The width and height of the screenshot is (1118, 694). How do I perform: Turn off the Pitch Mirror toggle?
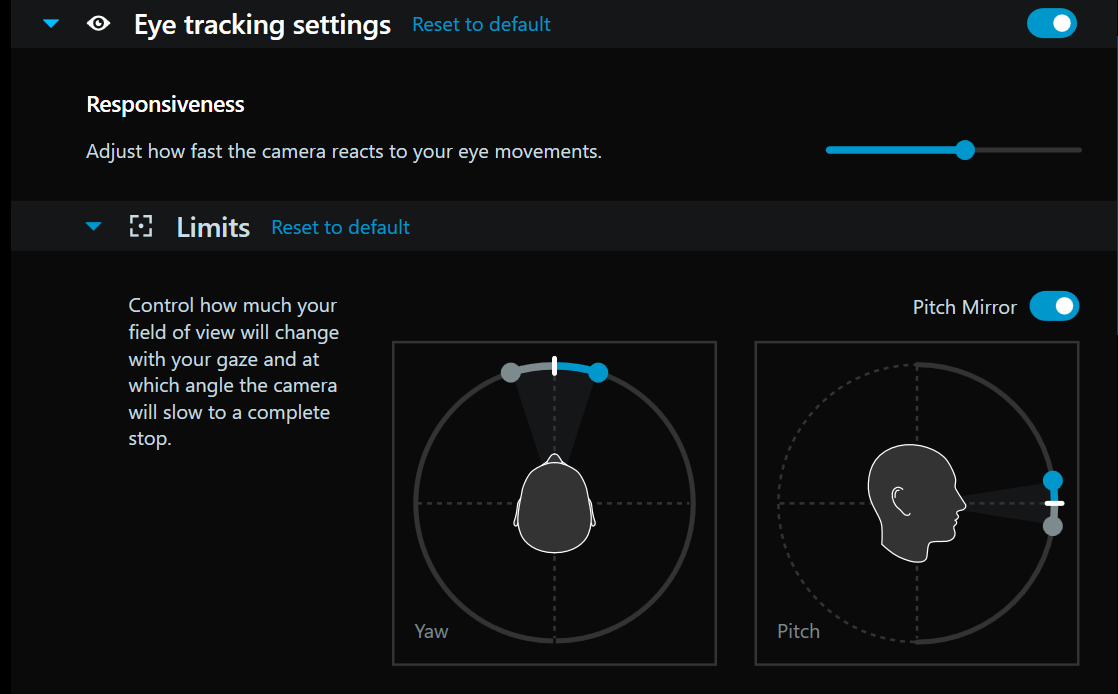[x=1054, y=306]
